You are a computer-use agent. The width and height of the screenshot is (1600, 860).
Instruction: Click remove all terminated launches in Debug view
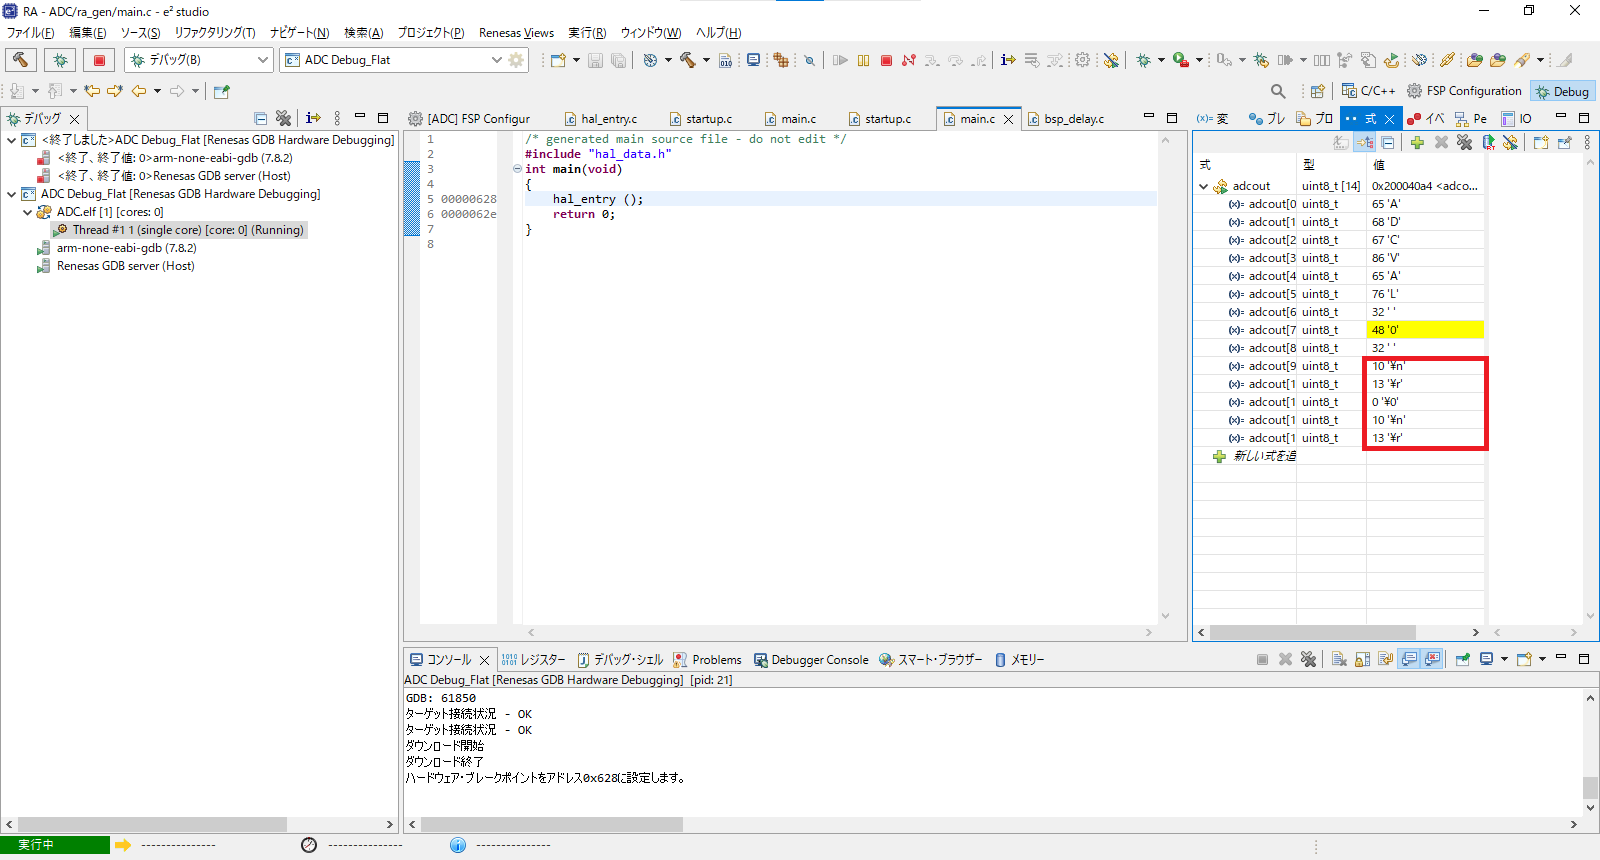pos(283,118)
